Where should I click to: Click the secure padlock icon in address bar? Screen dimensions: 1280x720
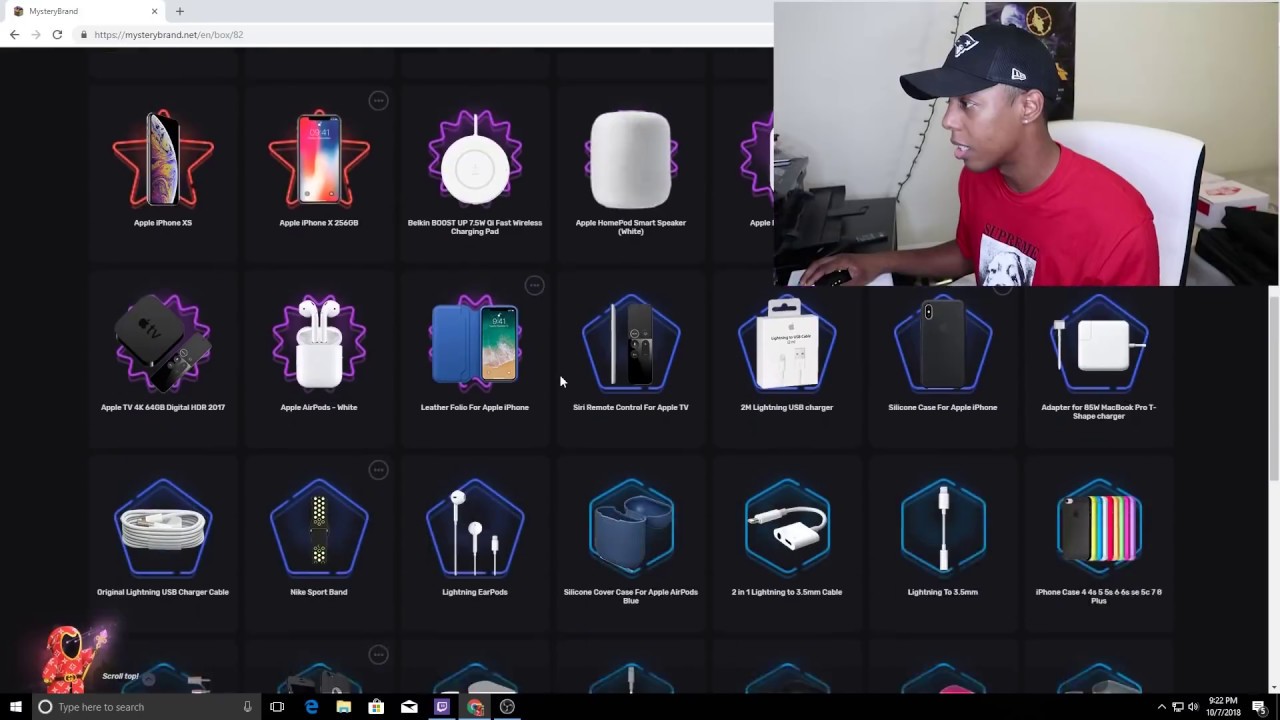click(x=84, y=34)
